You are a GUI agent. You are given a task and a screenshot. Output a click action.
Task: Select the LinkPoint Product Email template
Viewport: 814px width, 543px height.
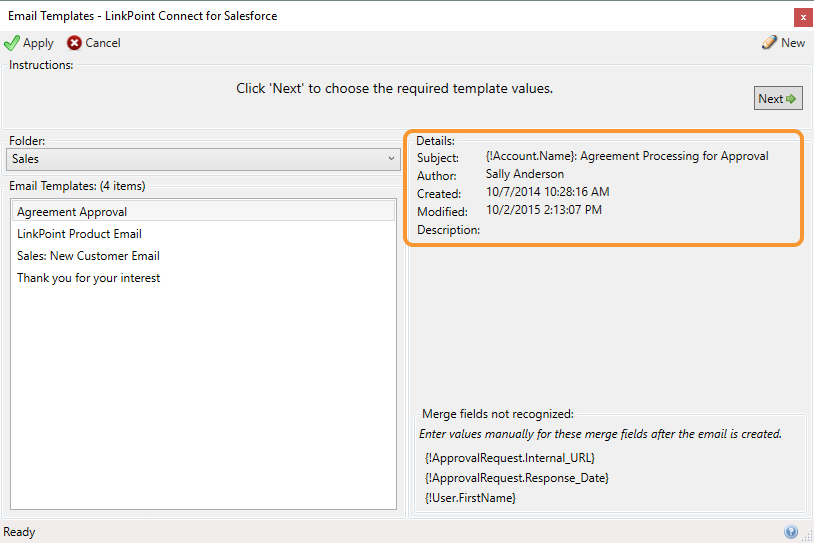pos(204,234)
